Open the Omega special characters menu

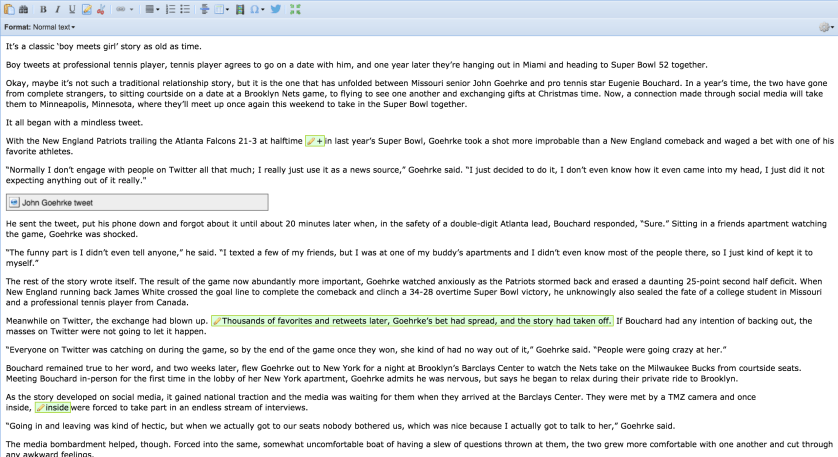(257, 9)
